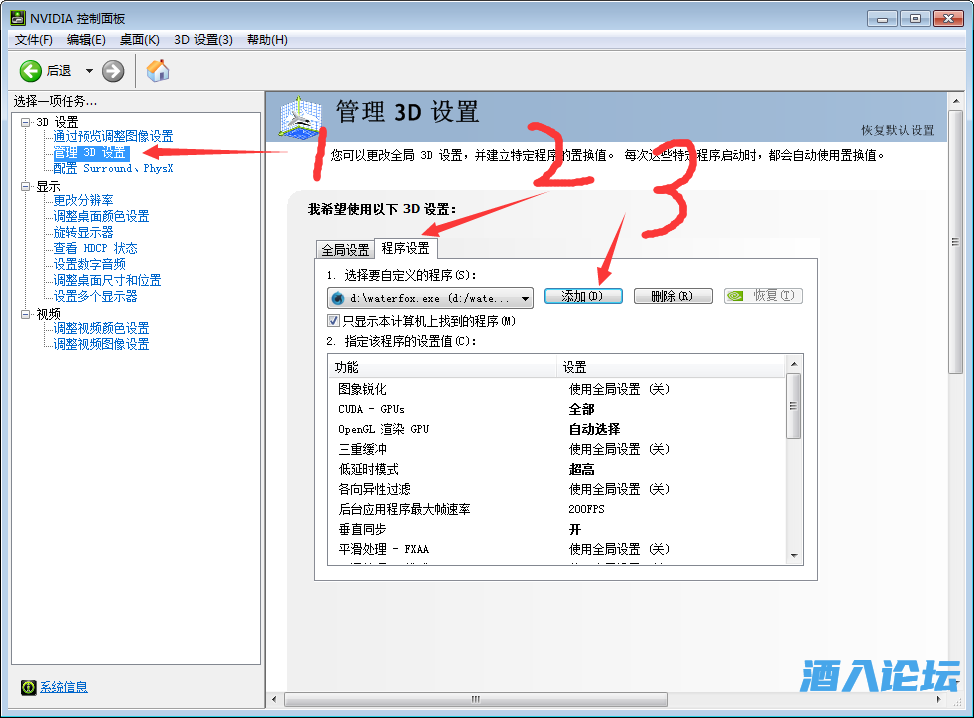Viewport: 974px width, 718px height.
Task: Select the 各向异性过滤 setting row
Action: 557,489
